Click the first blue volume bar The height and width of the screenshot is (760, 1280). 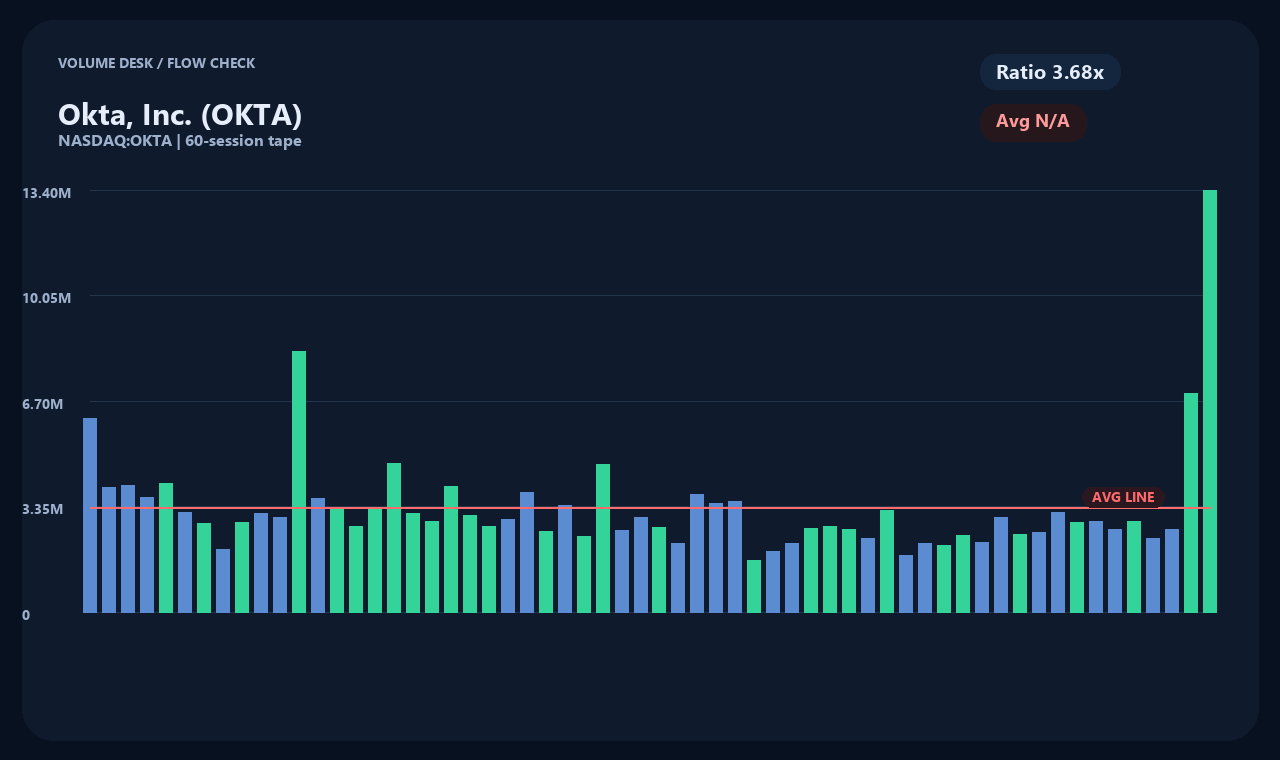[90, 515]
